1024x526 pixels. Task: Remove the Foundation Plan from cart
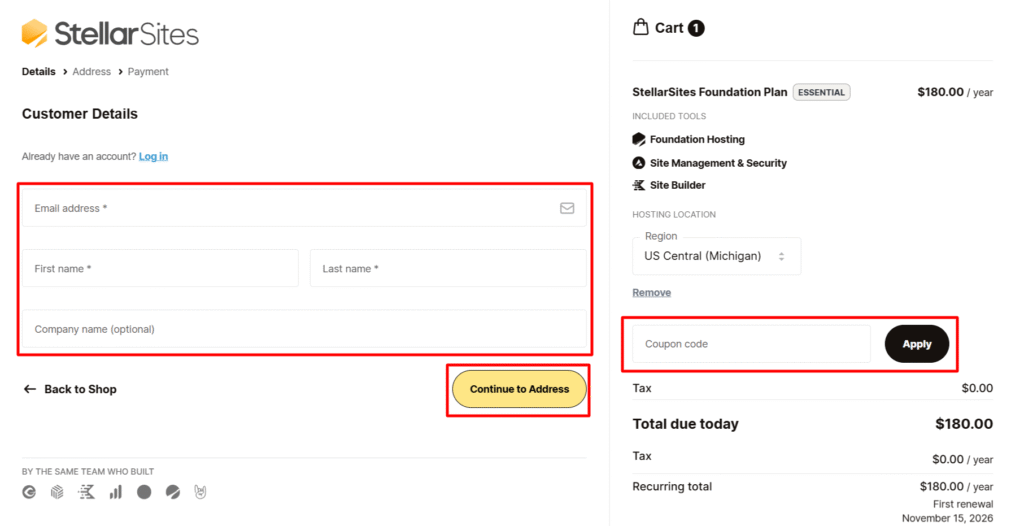pos(651,293)
